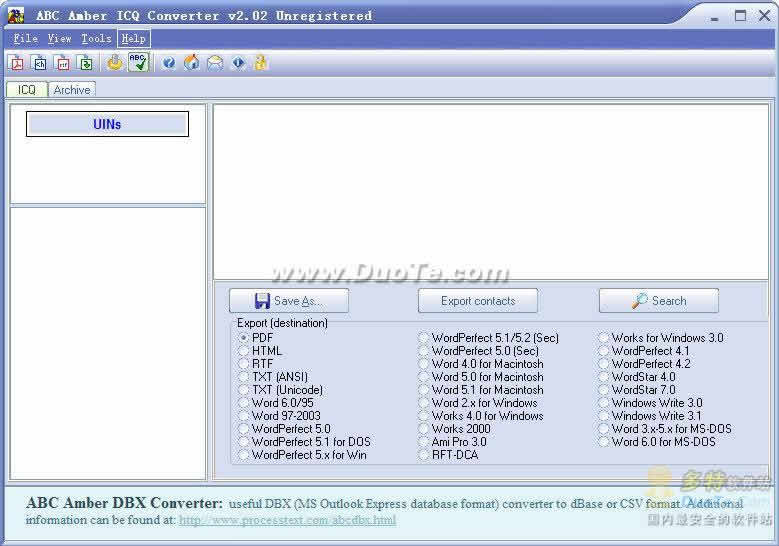Select the TXT (Unicode) export option
This screenshot has height=546, width=779.
(281, 390)
